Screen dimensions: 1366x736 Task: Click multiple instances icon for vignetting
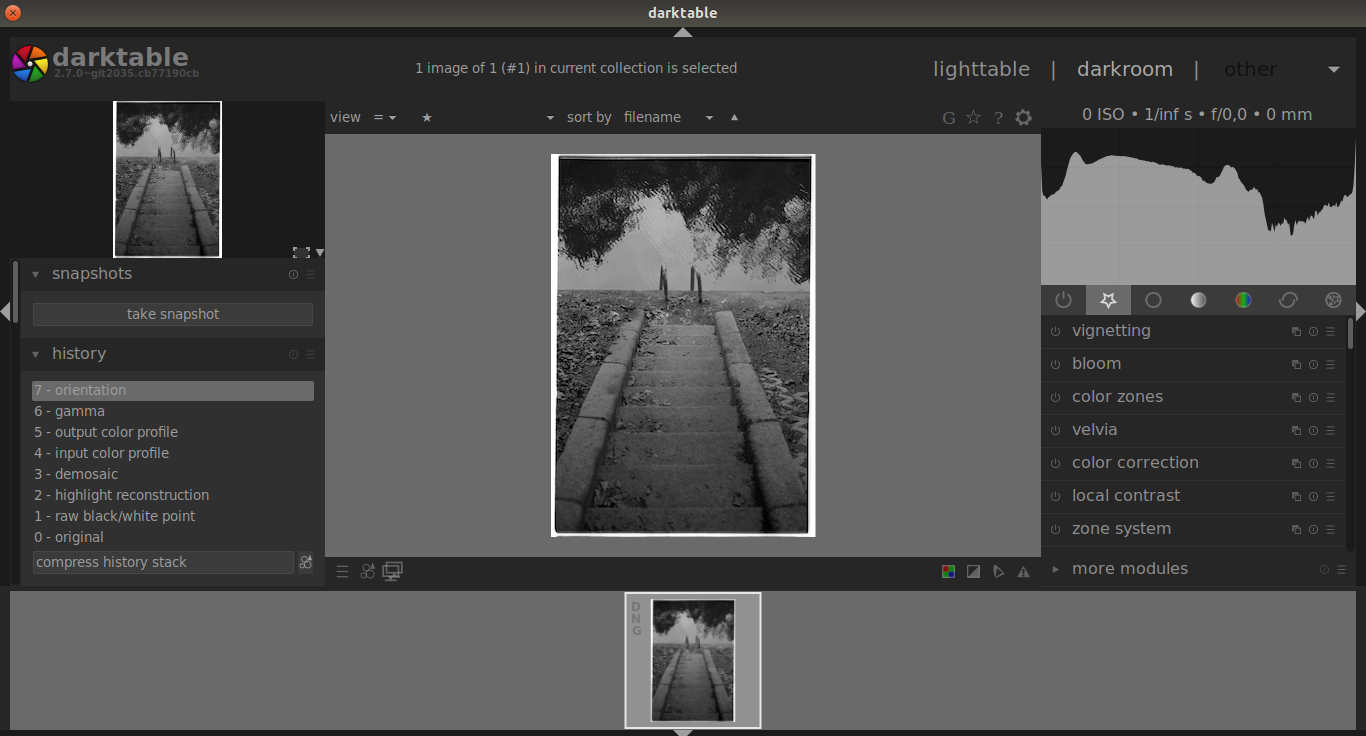(1296, 332)
